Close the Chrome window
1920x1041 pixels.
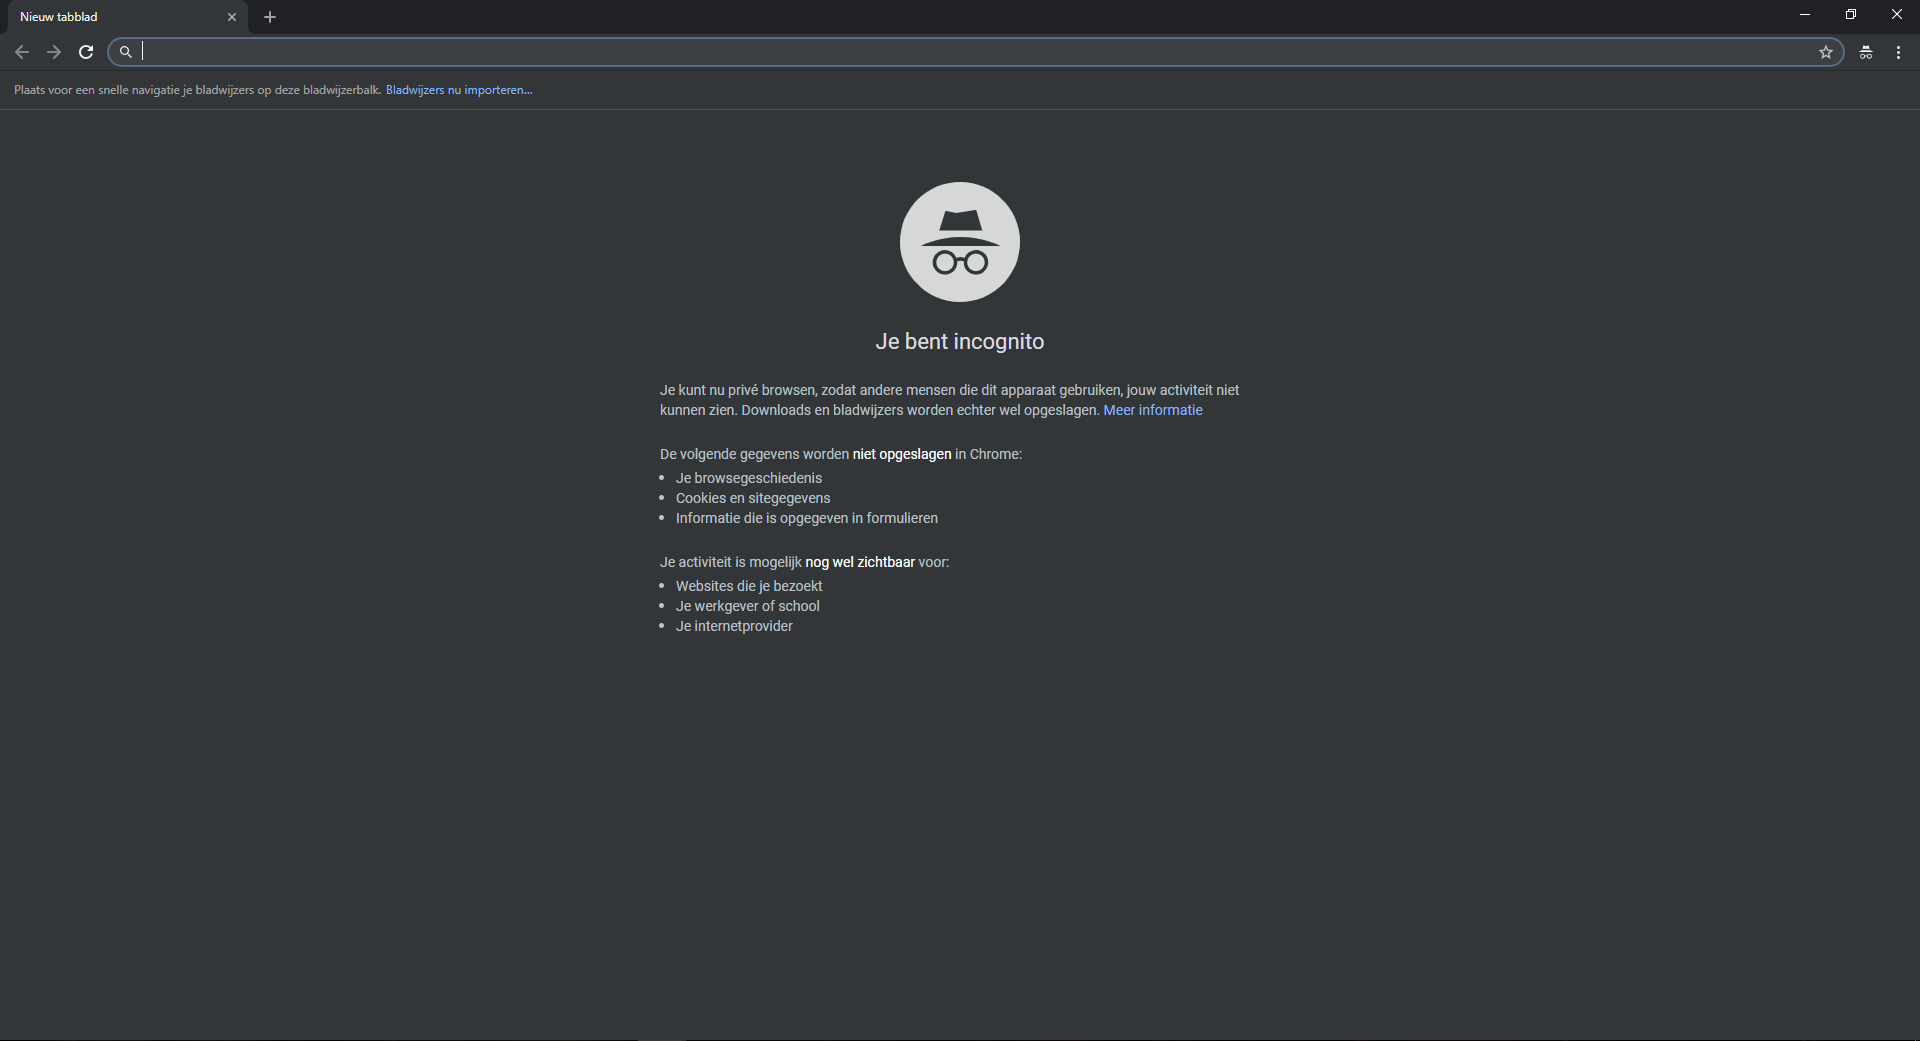1897,15
